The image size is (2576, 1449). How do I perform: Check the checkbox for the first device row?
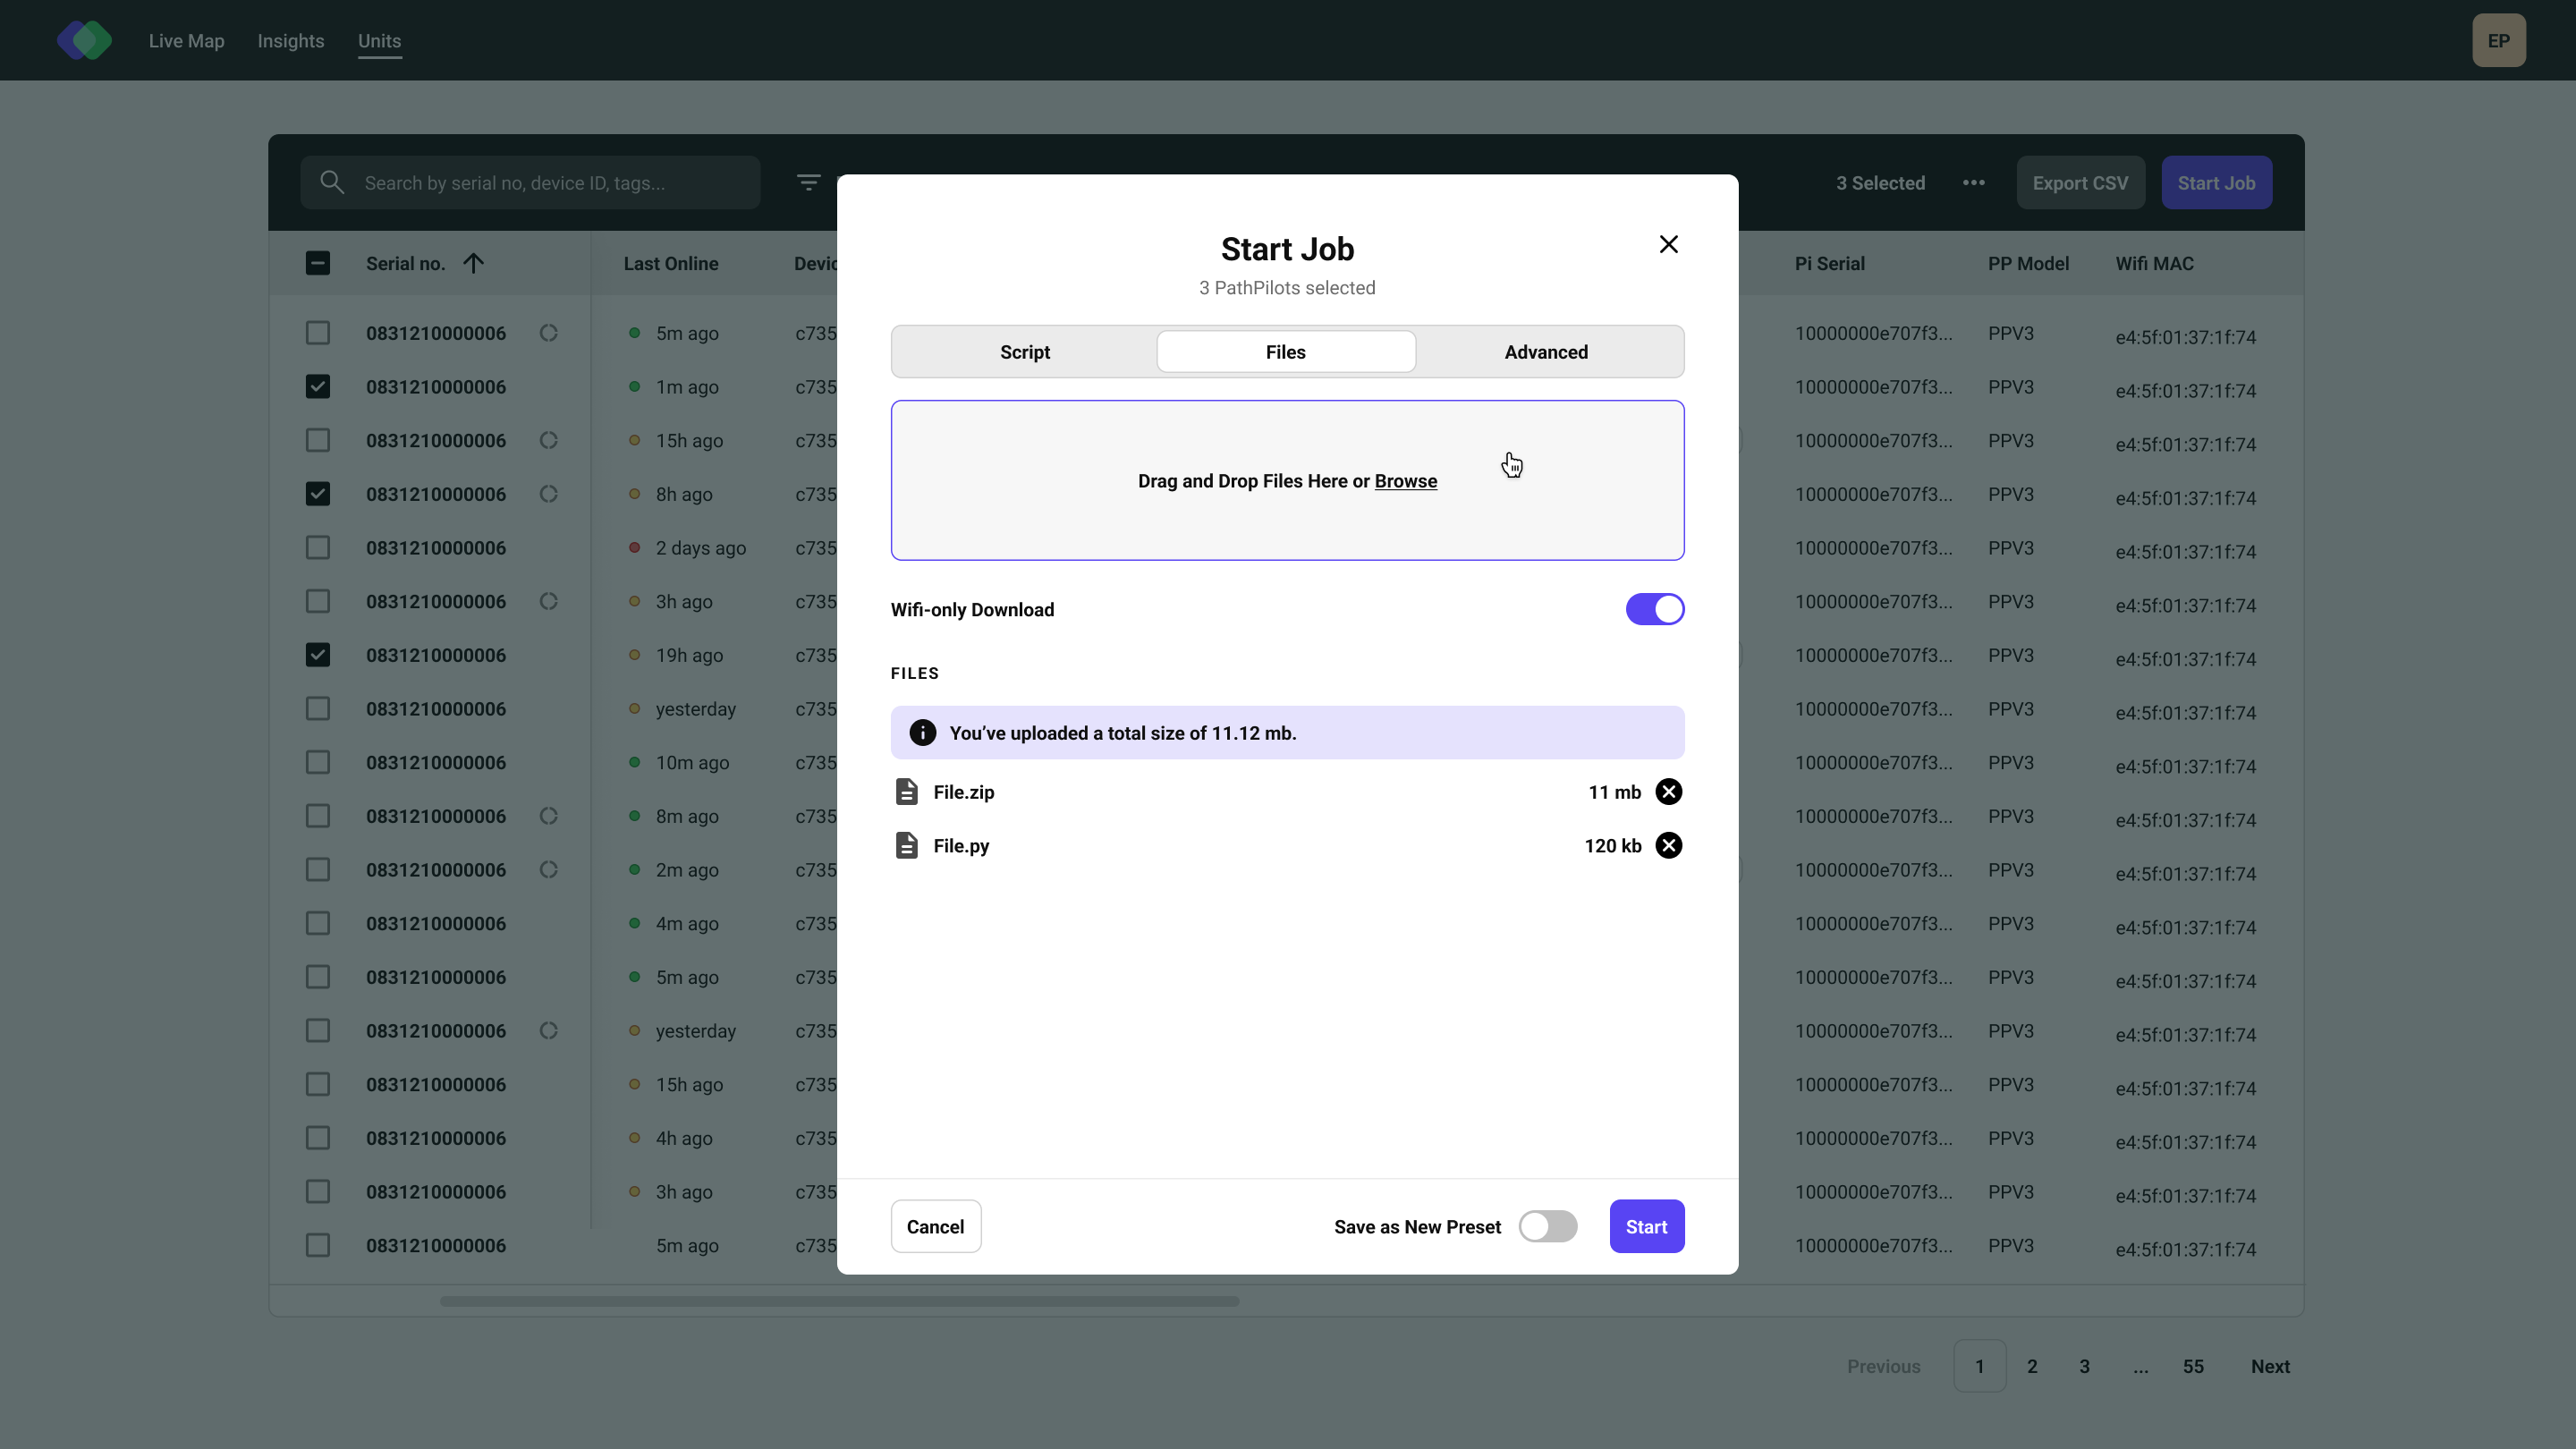(318, 332)
